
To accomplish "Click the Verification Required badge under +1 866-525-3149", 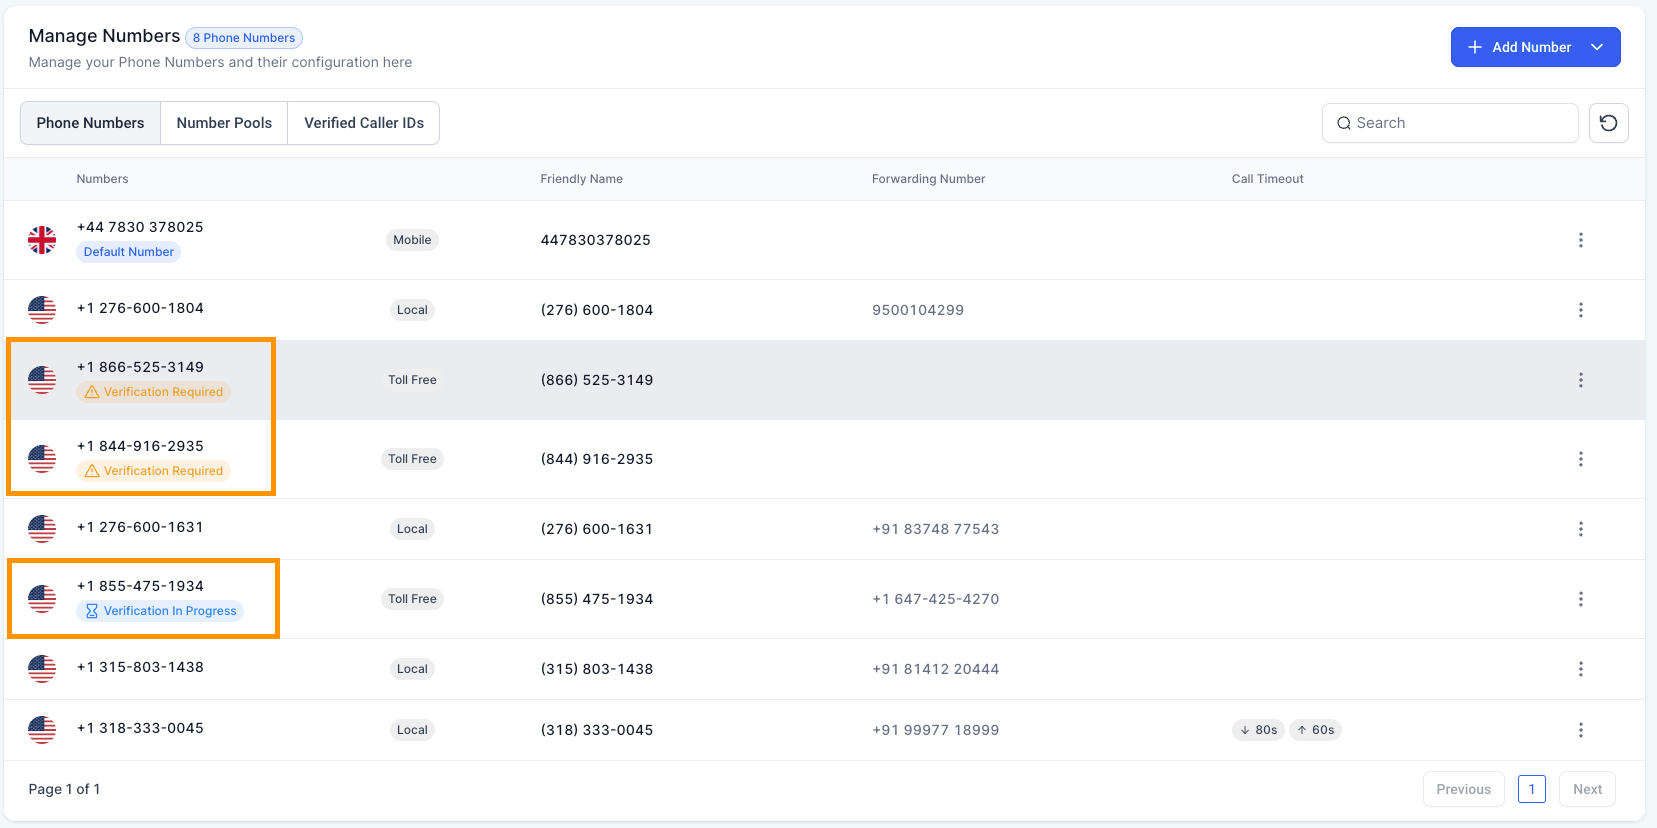I will pos(154,392).
